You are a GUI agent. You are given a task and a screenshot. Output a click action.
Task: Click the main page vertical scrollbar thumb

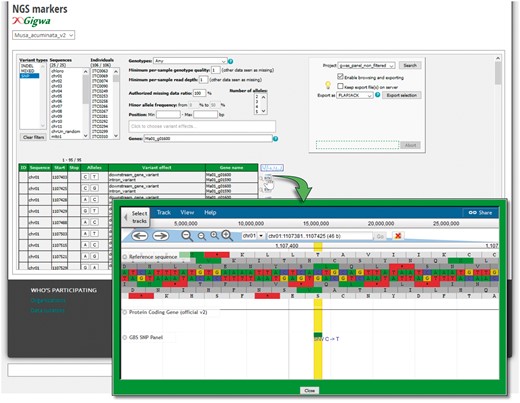coord(498,73)
